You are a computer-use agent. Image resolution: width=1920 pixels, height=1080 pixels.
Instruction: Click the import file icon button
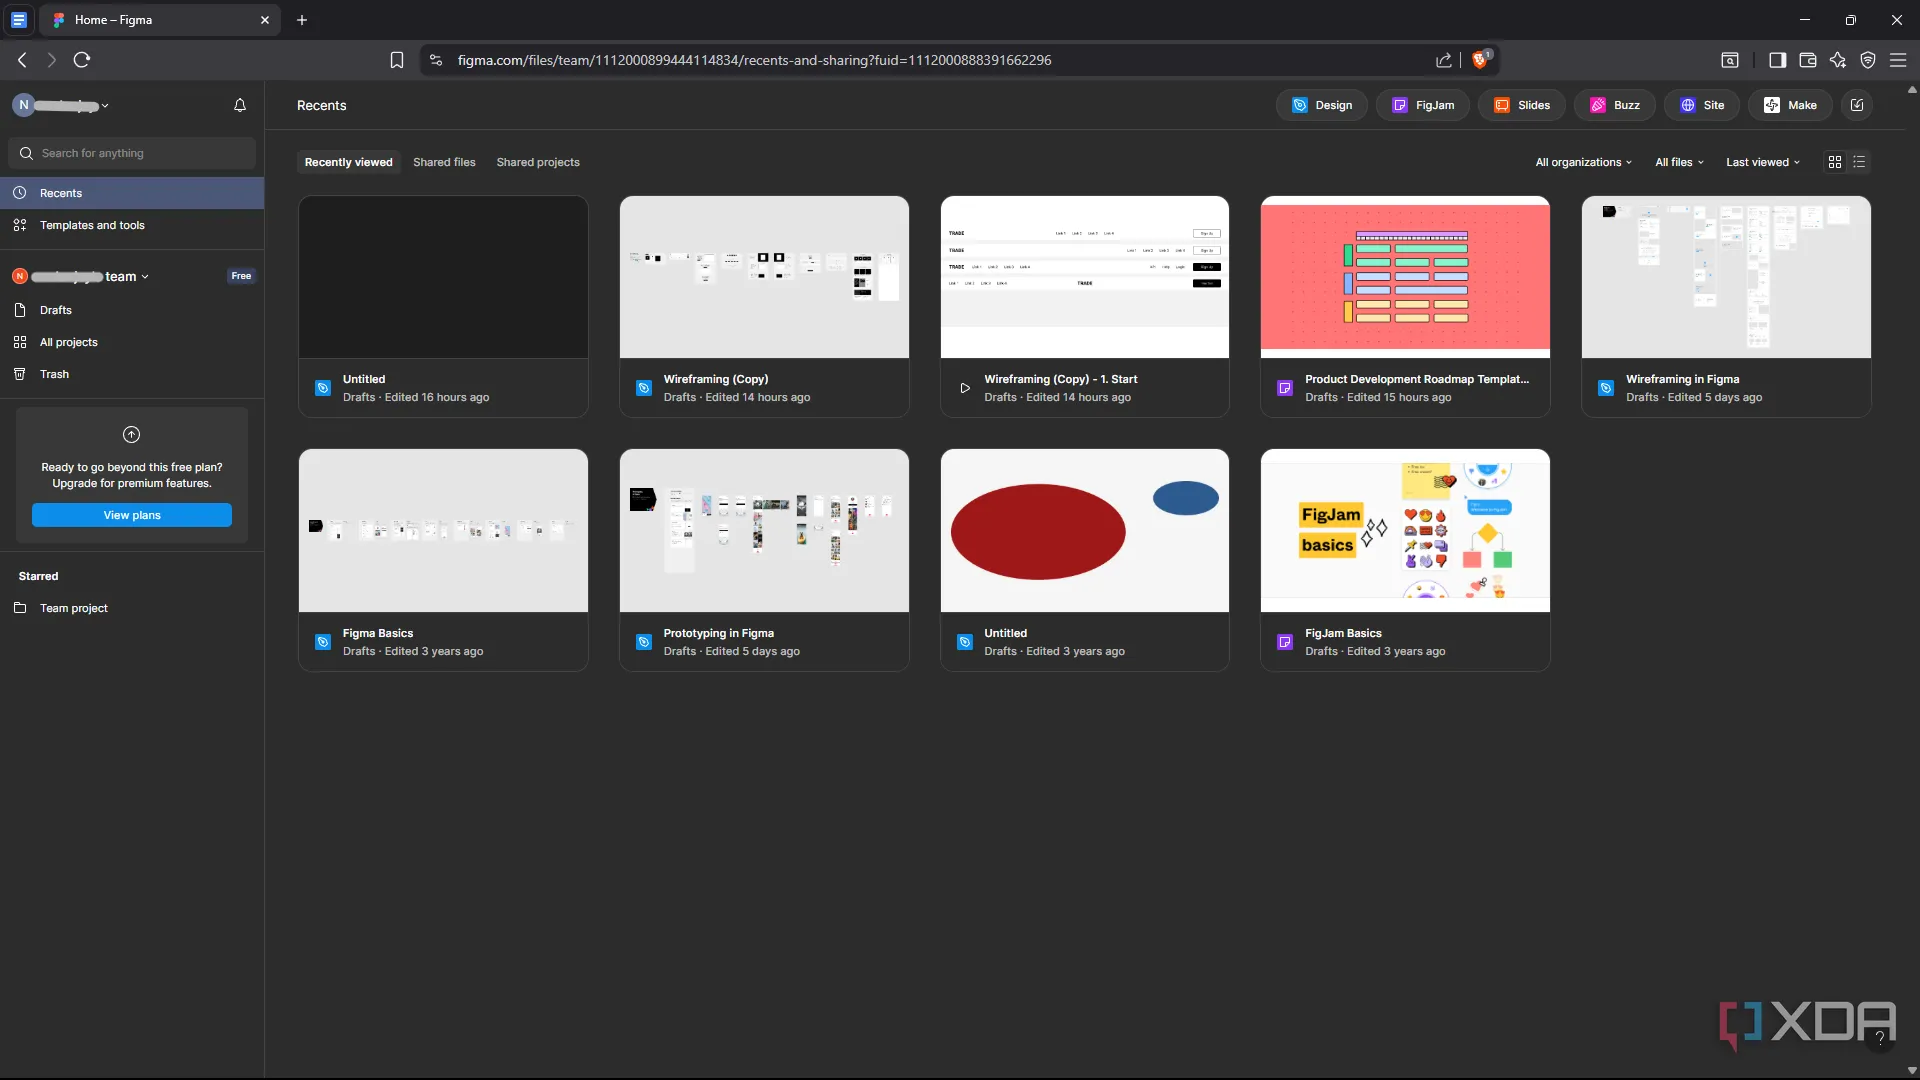click(1857, 105)
